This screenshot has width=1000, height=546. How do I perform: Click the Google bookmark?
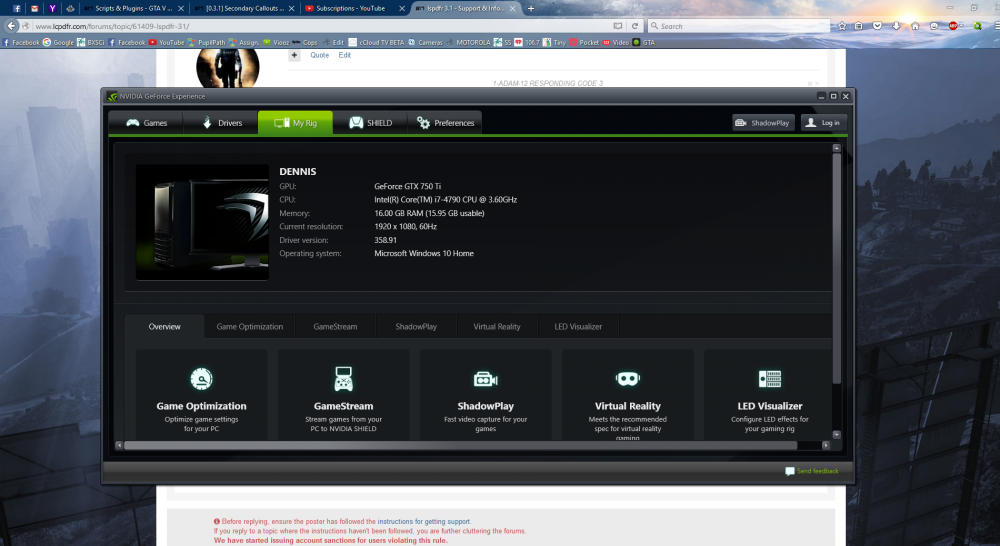click(x=58, y=42)
